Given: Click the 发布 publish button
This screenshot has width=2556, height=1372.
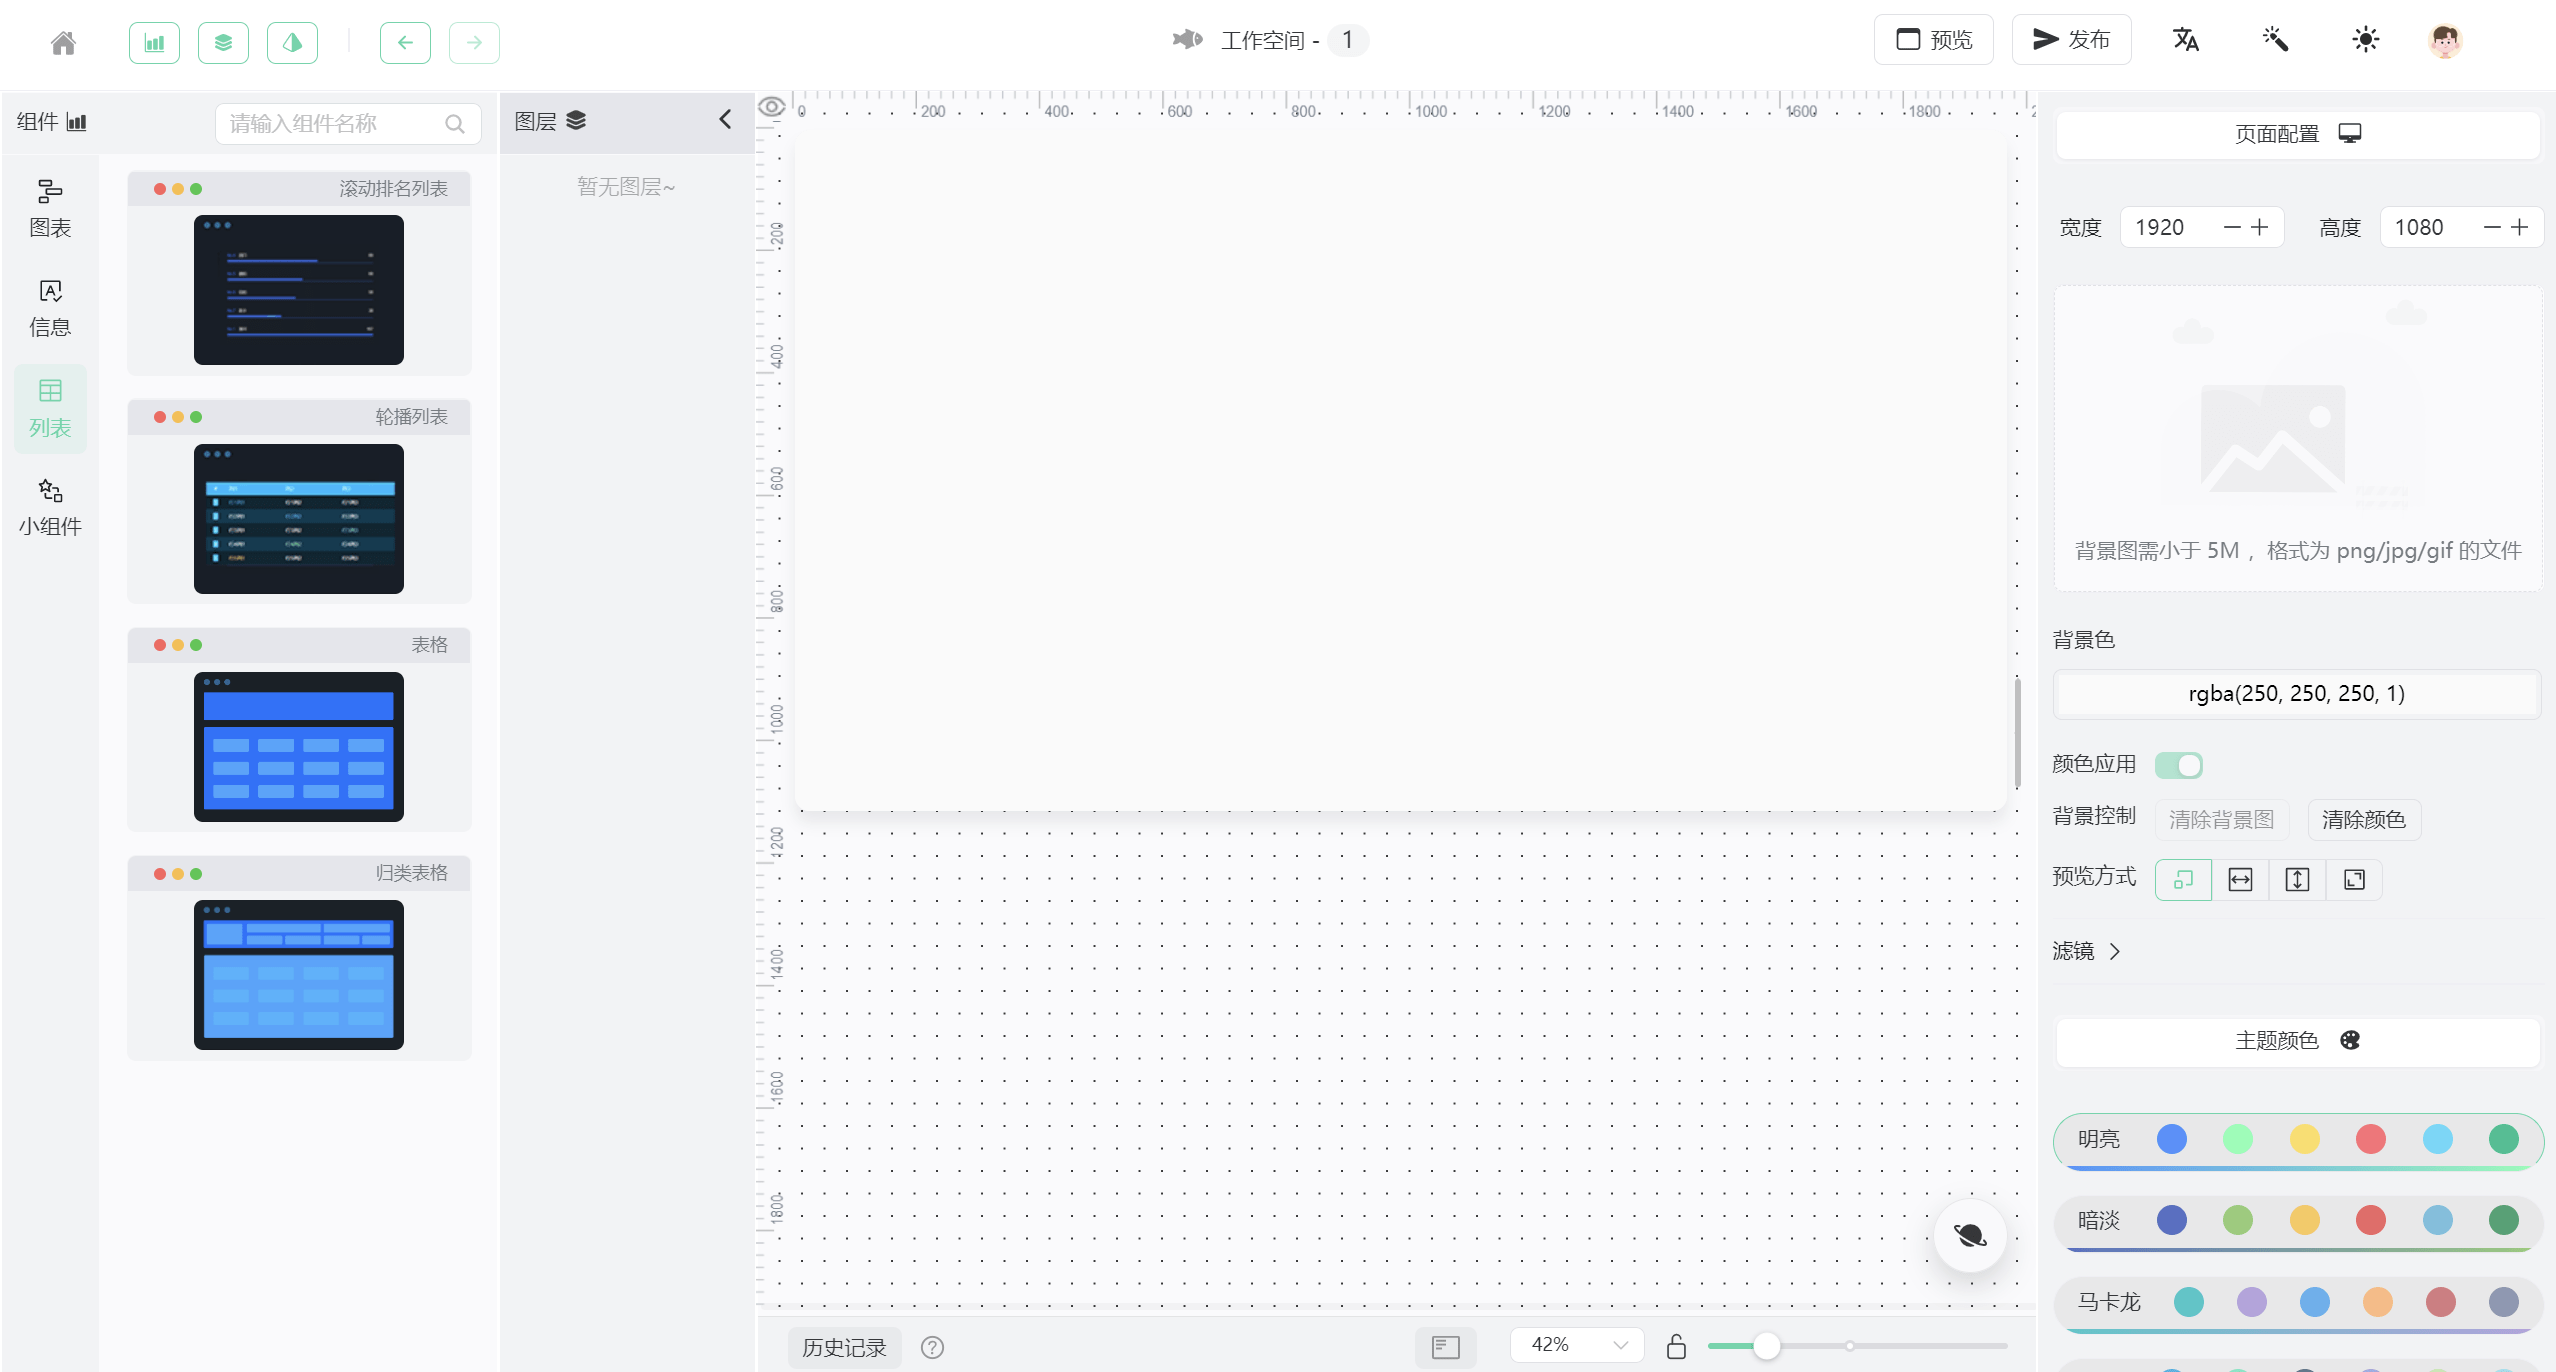Looking at the screenshot, I should coord(2071,40).
